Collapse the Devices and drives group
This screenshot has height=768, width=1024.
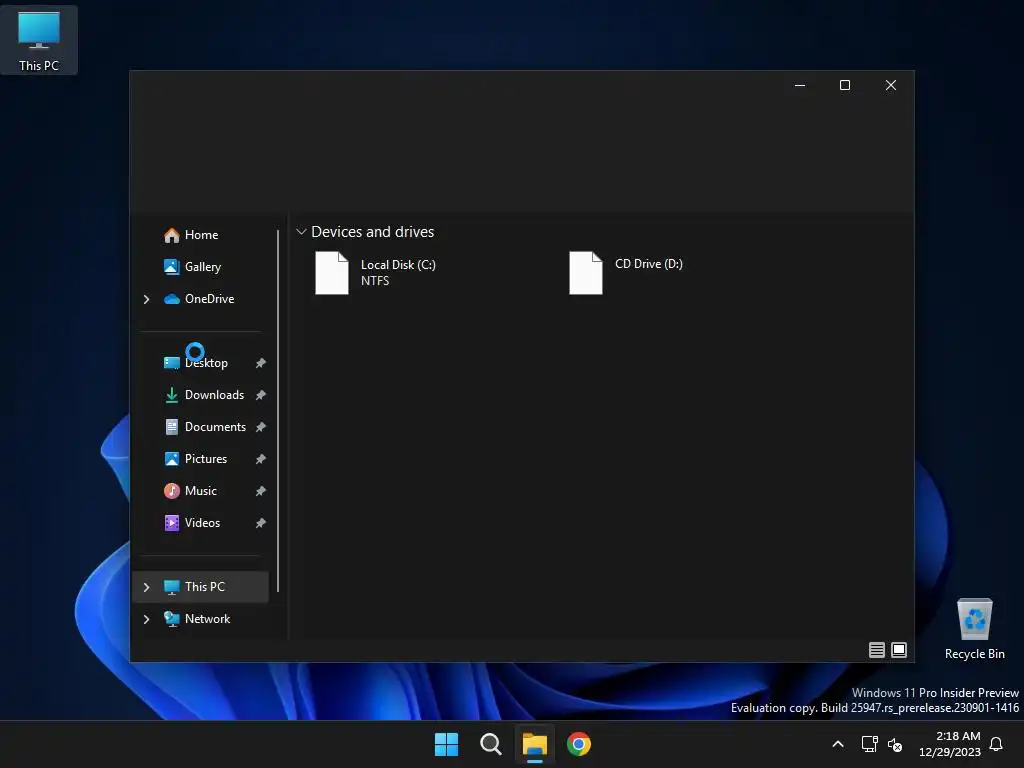click(301, 232)
